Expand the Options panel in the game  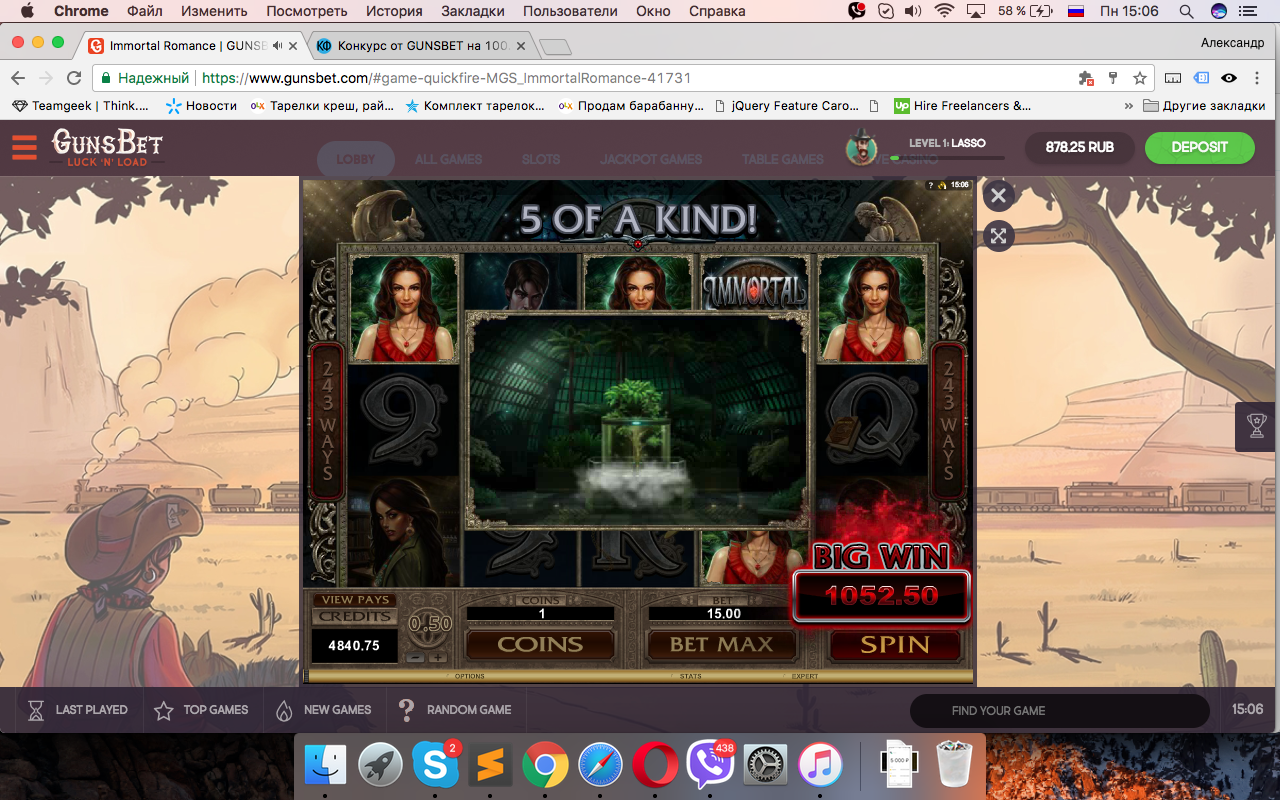pyautogui.click(x=469, y=676)
